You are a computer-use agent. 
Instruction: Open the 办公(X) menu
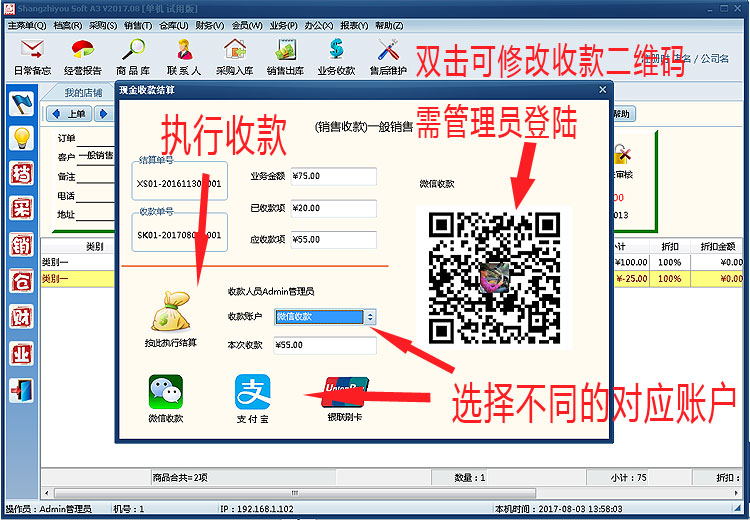point(319,25)
